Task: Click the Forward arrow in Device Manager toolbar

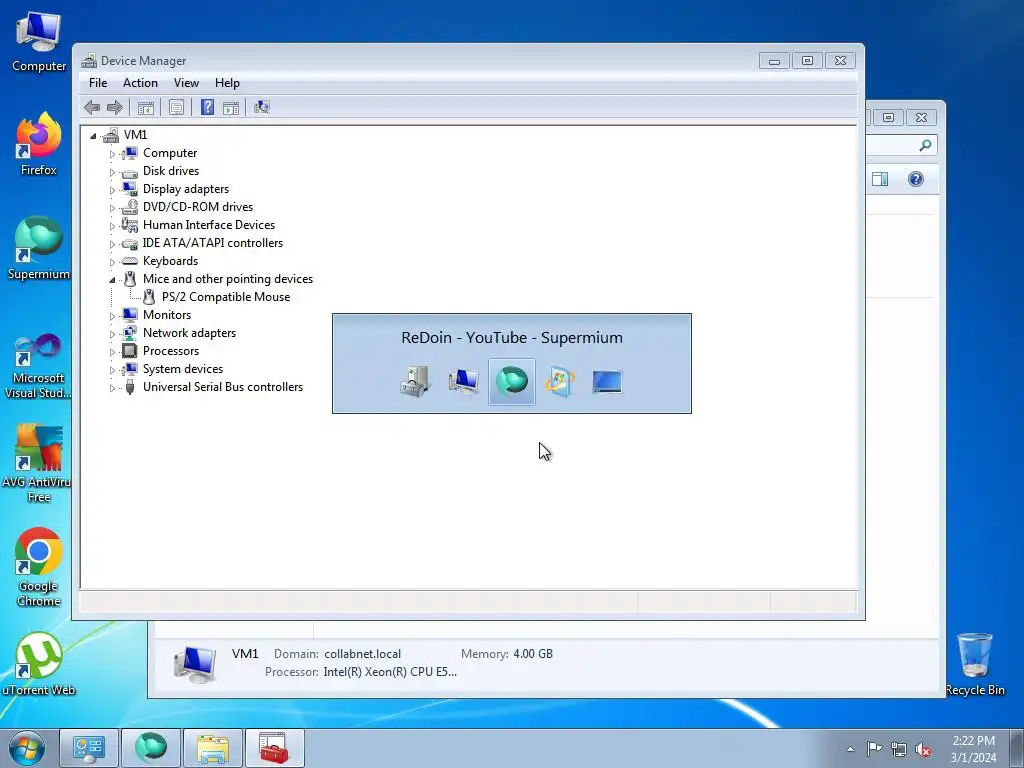Action: (115, 107)
